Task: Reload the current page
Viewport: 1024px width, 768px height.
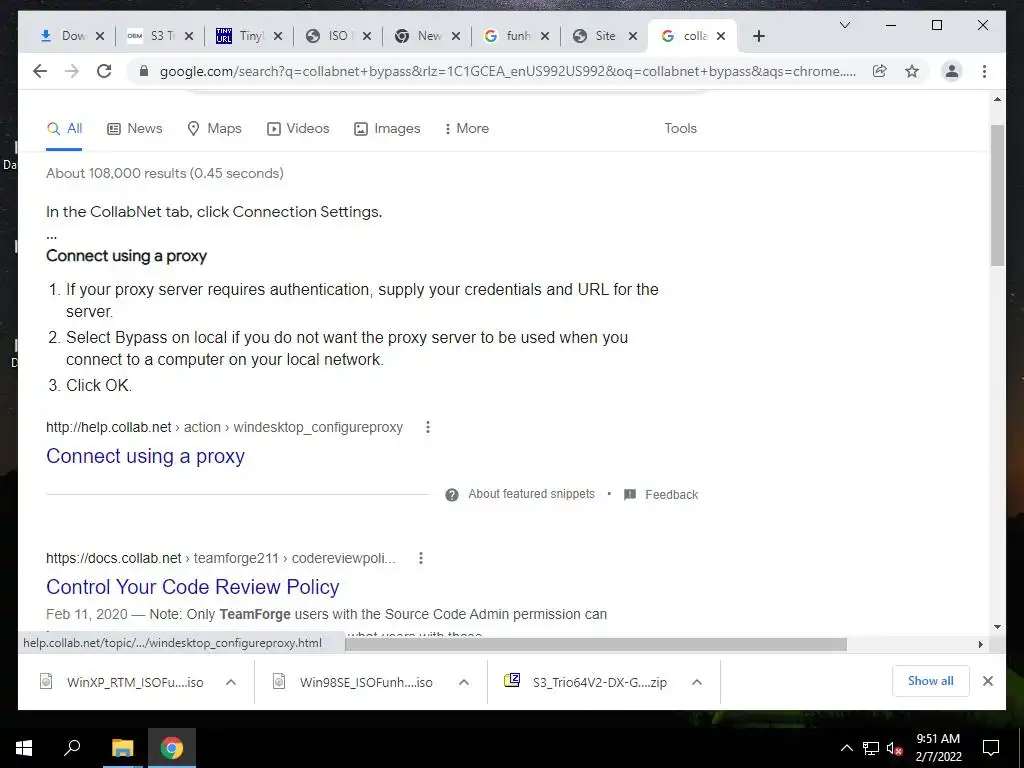Action: [x=104, y=71]
